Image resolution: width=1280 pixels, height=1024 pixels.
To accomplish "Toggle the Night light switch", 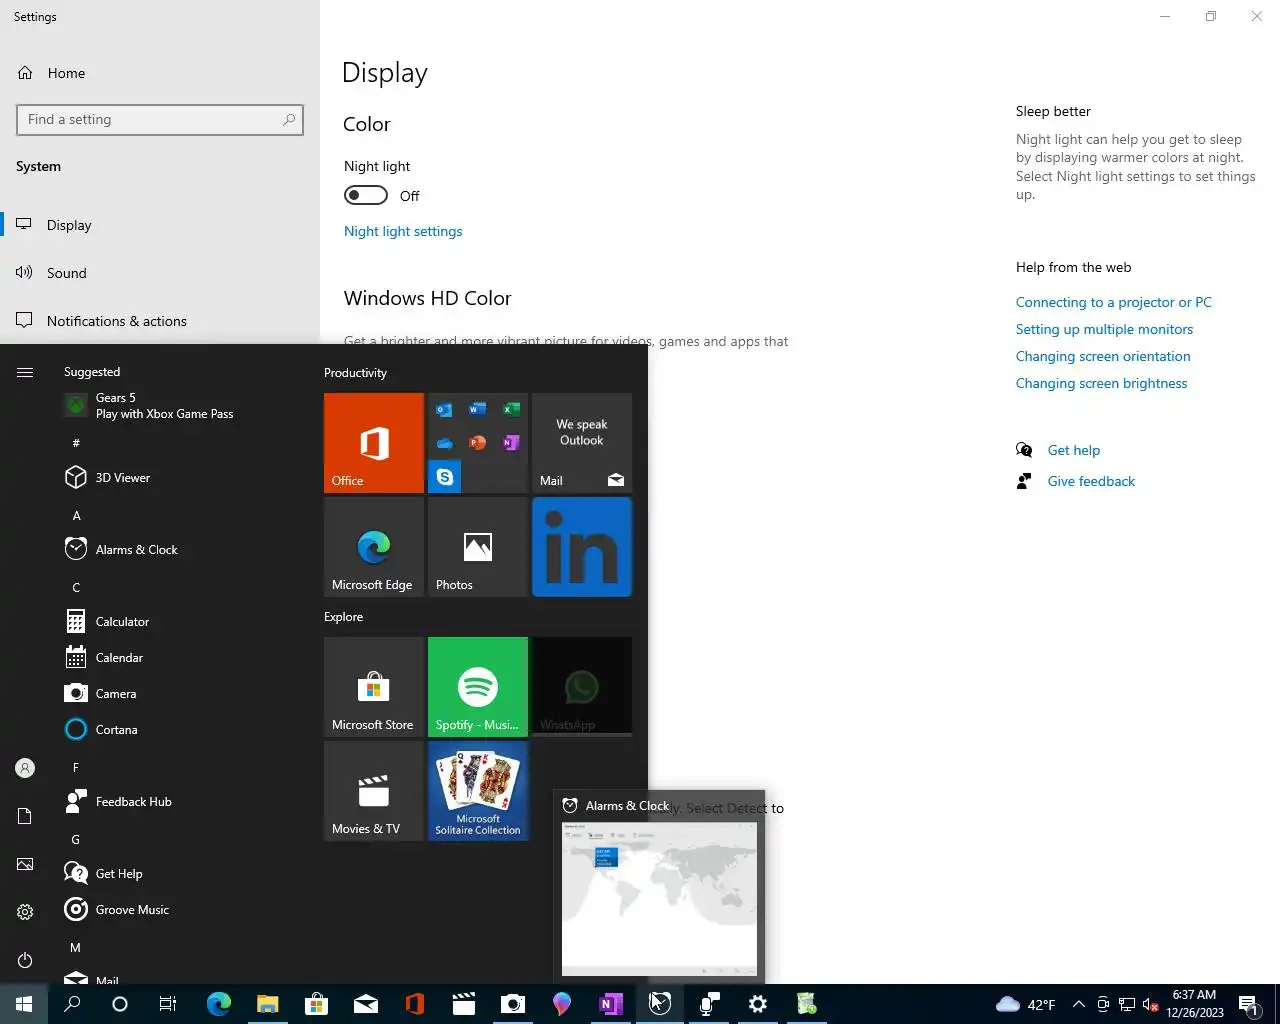I will click(366, 195).
